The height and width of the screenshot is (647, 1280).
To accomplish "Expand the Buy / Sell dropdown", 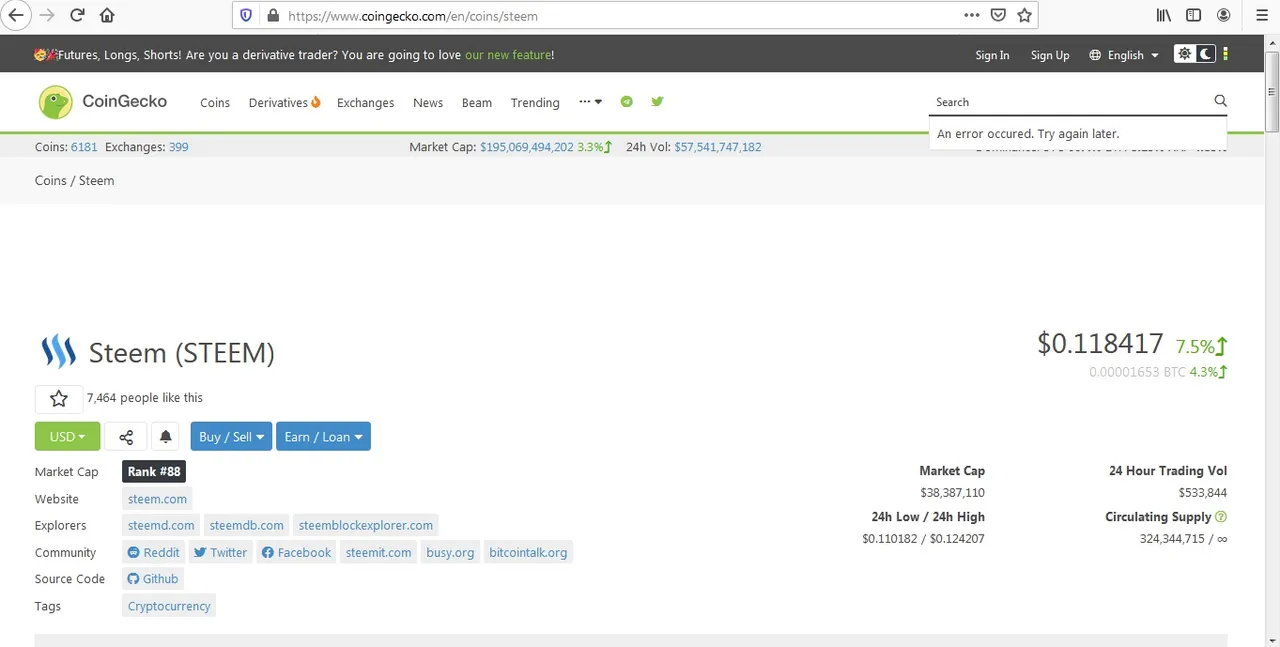I will tap(231, 437).
